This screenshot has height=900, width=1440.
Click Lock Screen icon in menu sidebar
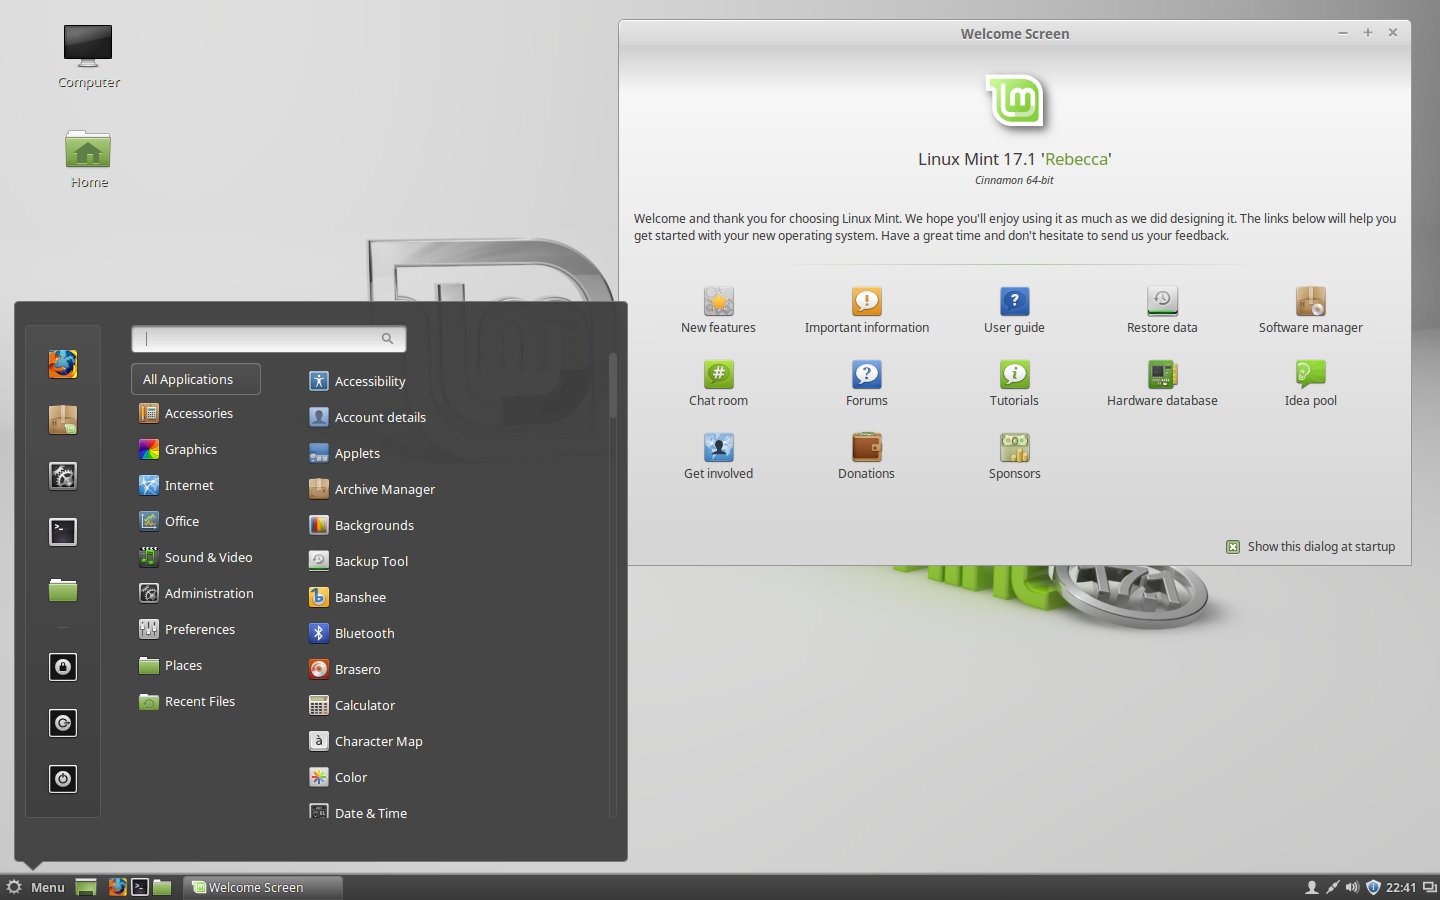[x=63, y=667]
